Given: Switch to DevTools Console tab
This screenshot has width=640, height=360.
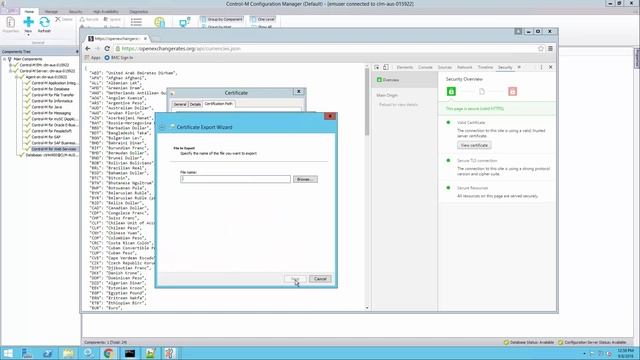Looking at the screenshot, I should pyautogui.click(x=425, y=67).
